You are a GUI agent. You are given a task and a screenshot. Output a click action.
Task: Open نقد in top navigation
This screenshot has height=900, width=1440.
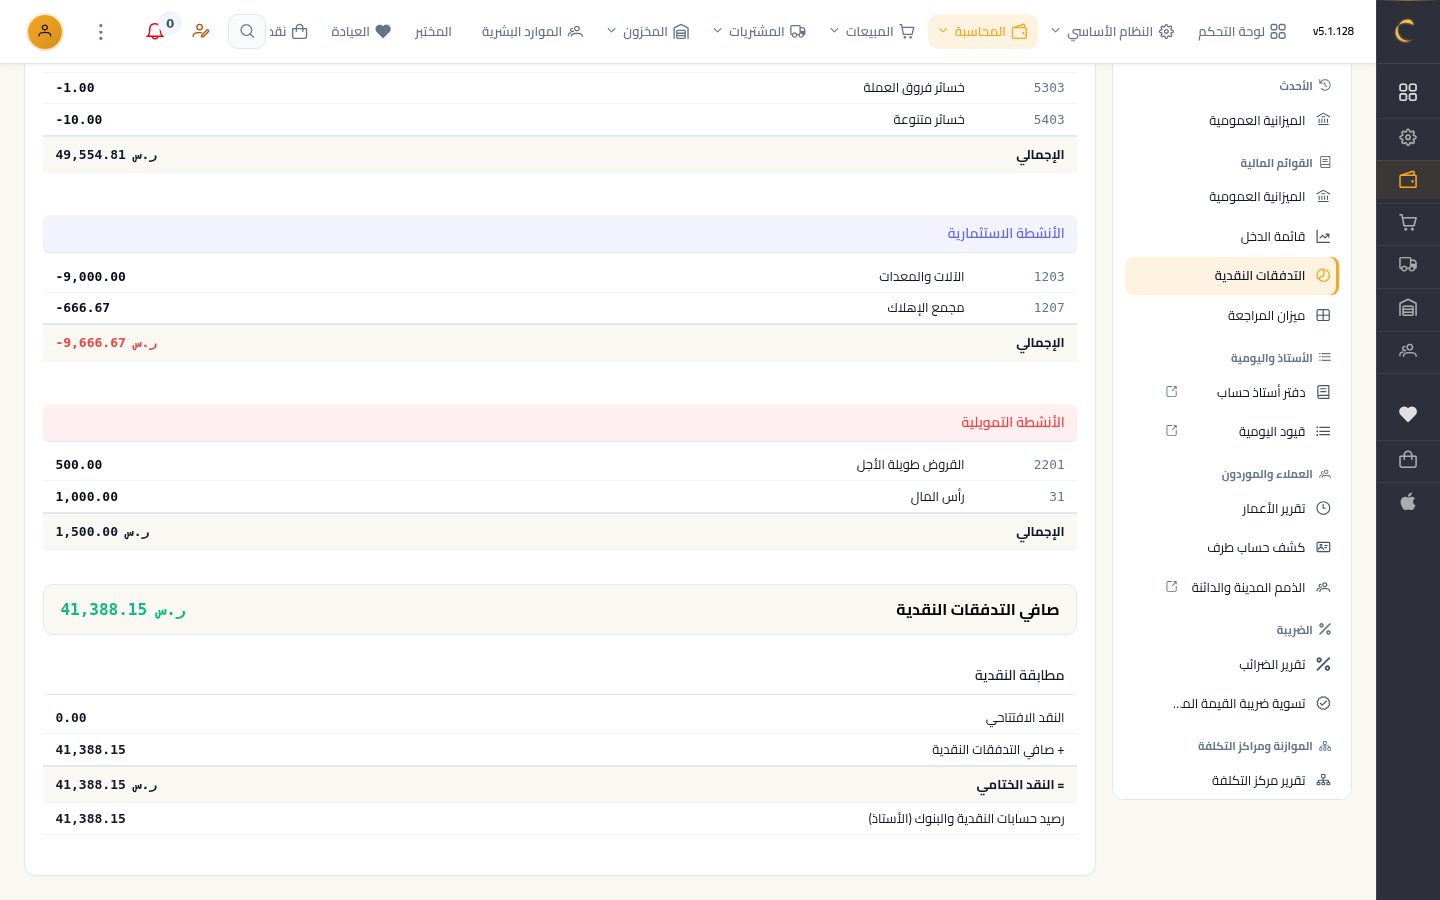pos(288,32)
